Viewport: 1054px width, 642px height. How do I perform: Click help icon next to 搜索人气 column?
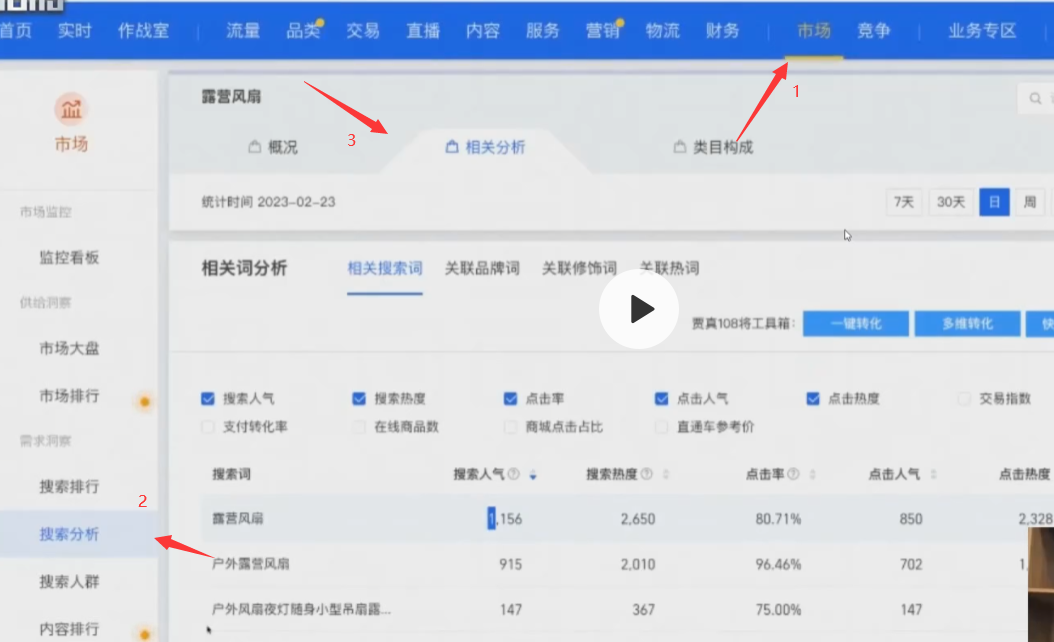click(x=514, y=474)
